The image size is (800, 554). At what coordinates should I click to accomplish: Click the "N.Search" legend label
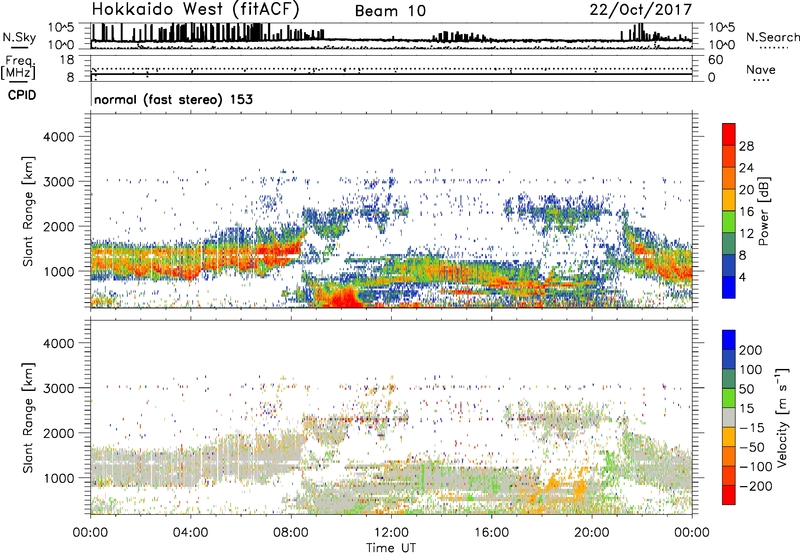(773, 37)
